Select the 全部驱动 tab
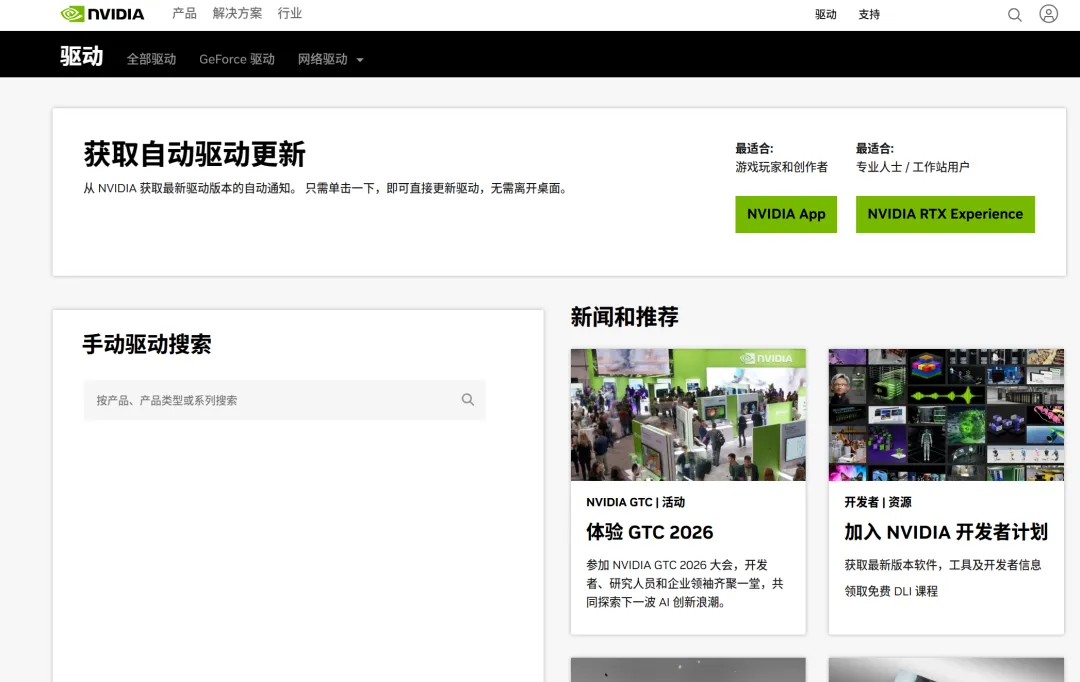Screen dimensions: 1080x682 tap(152, 59)
